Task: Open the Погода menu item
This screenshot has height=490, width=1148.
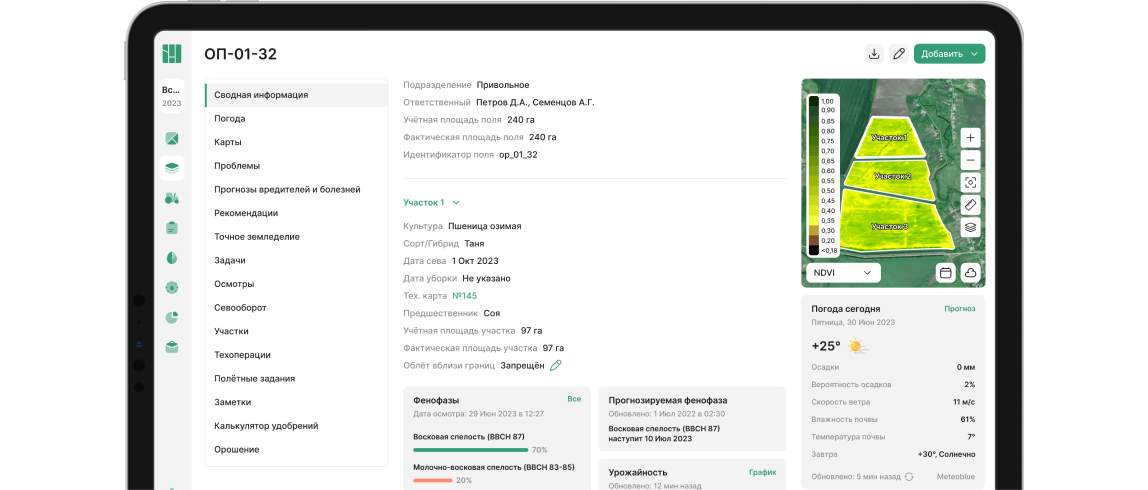Action: [230, 119]
